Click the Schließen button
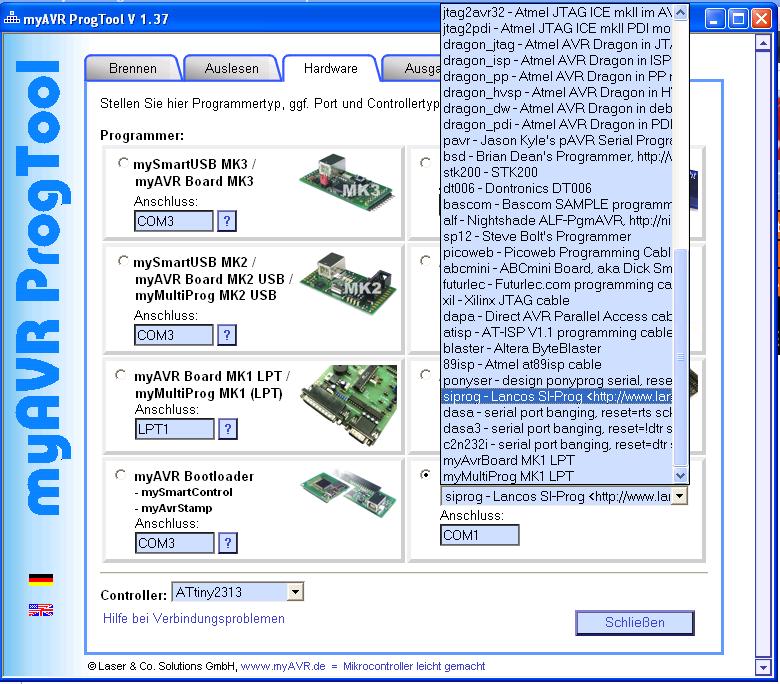The height and width of the screenshot is (684, 780). point(635,623)
